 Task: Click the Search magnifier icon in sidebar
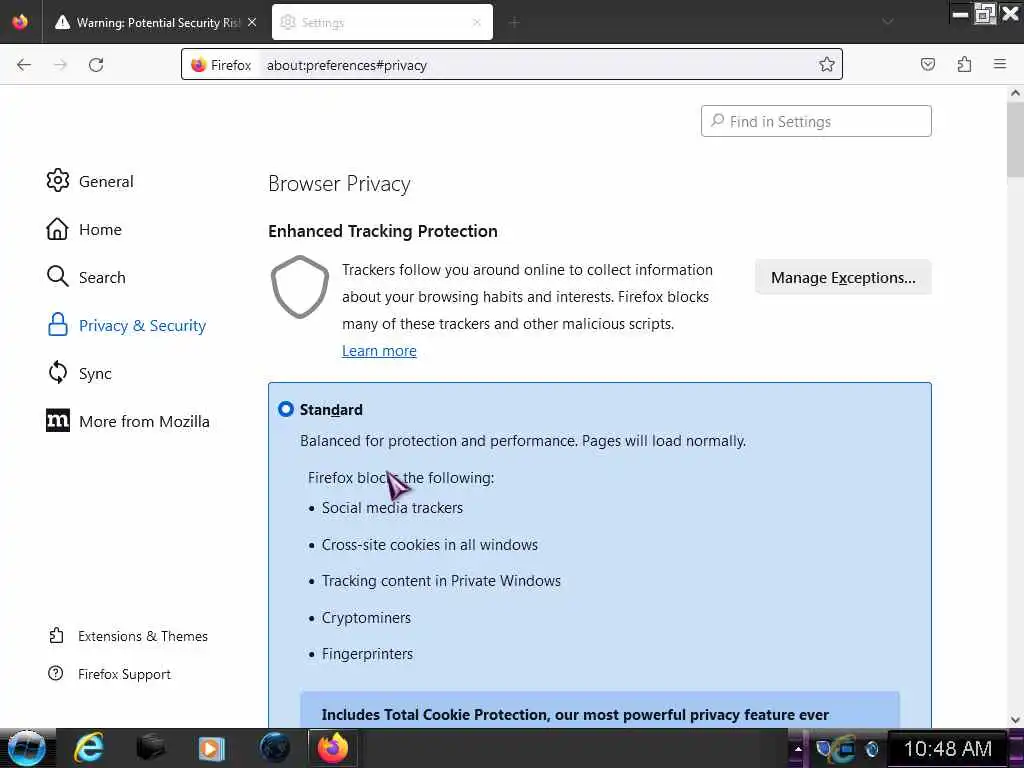[x=57, y=277]
